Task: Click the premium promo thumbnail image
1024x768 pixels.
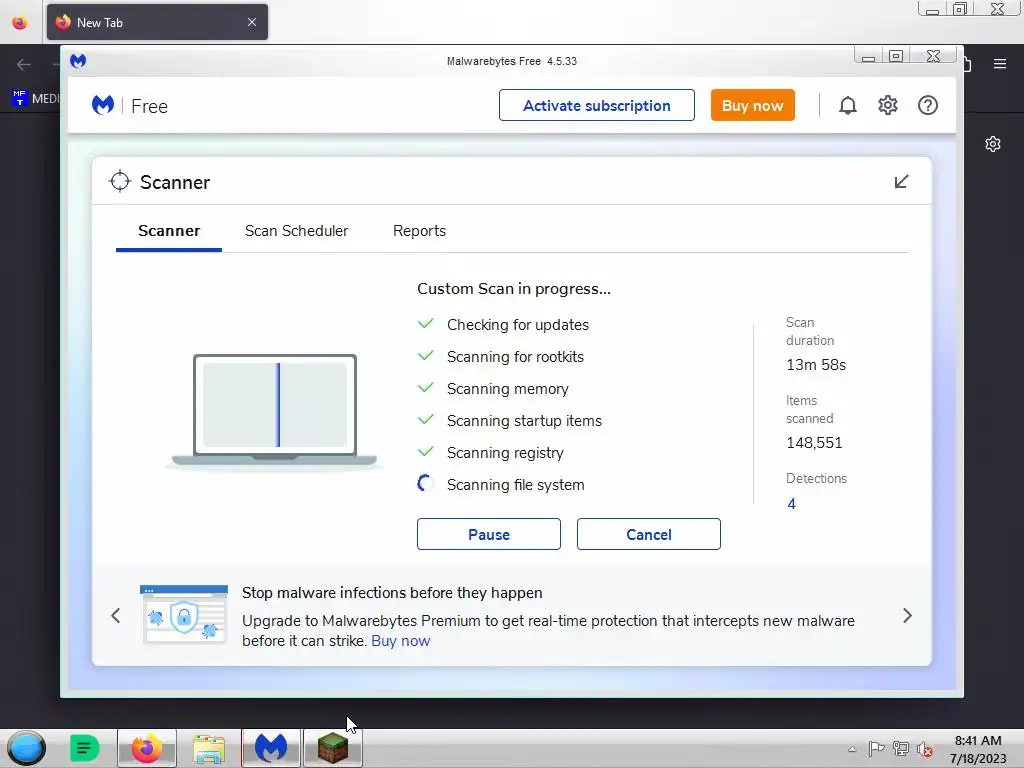Action: coord(184,615)
